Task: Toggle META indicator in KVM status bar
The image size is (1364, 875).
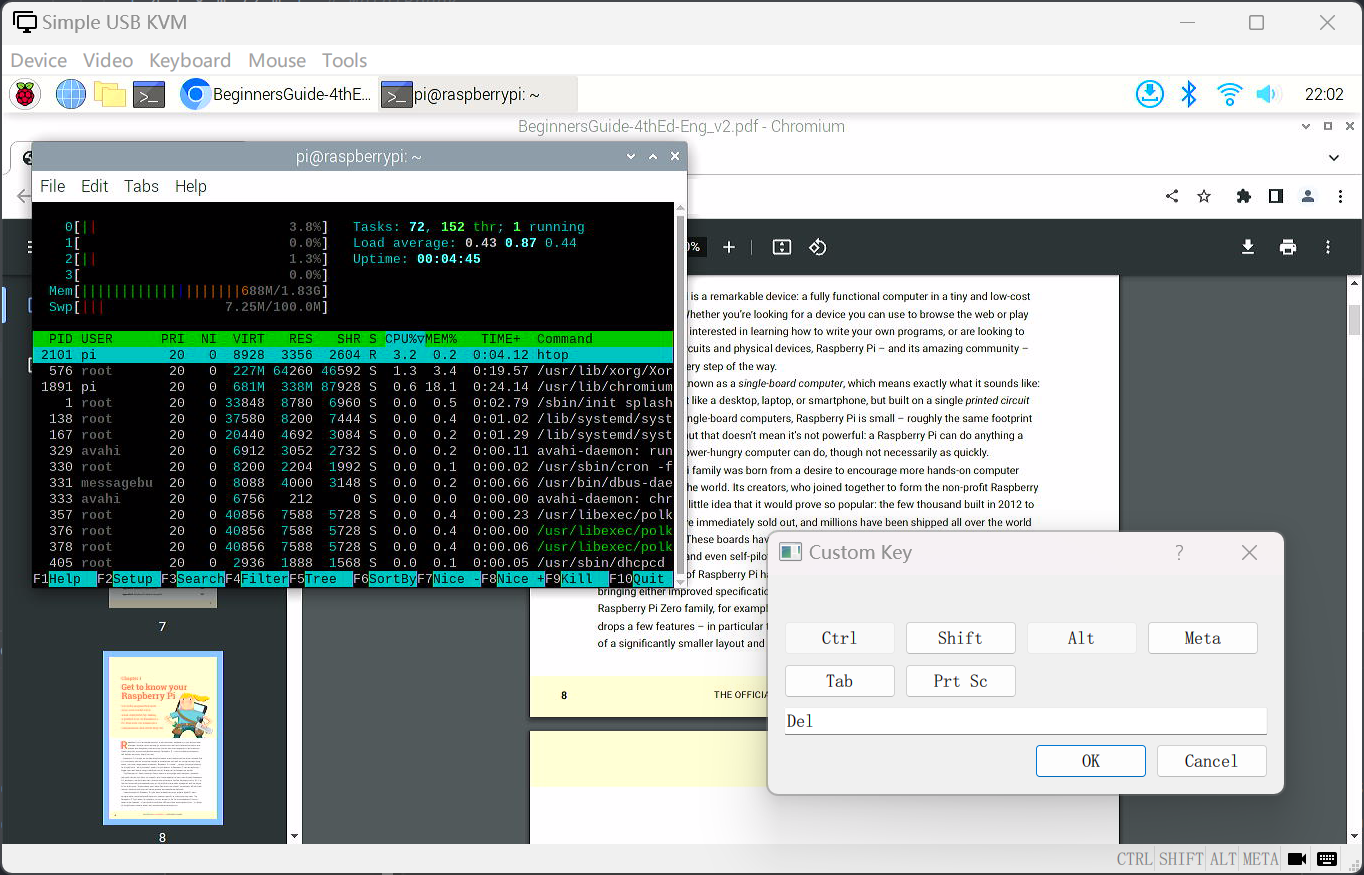Action: pos(1260,859)
